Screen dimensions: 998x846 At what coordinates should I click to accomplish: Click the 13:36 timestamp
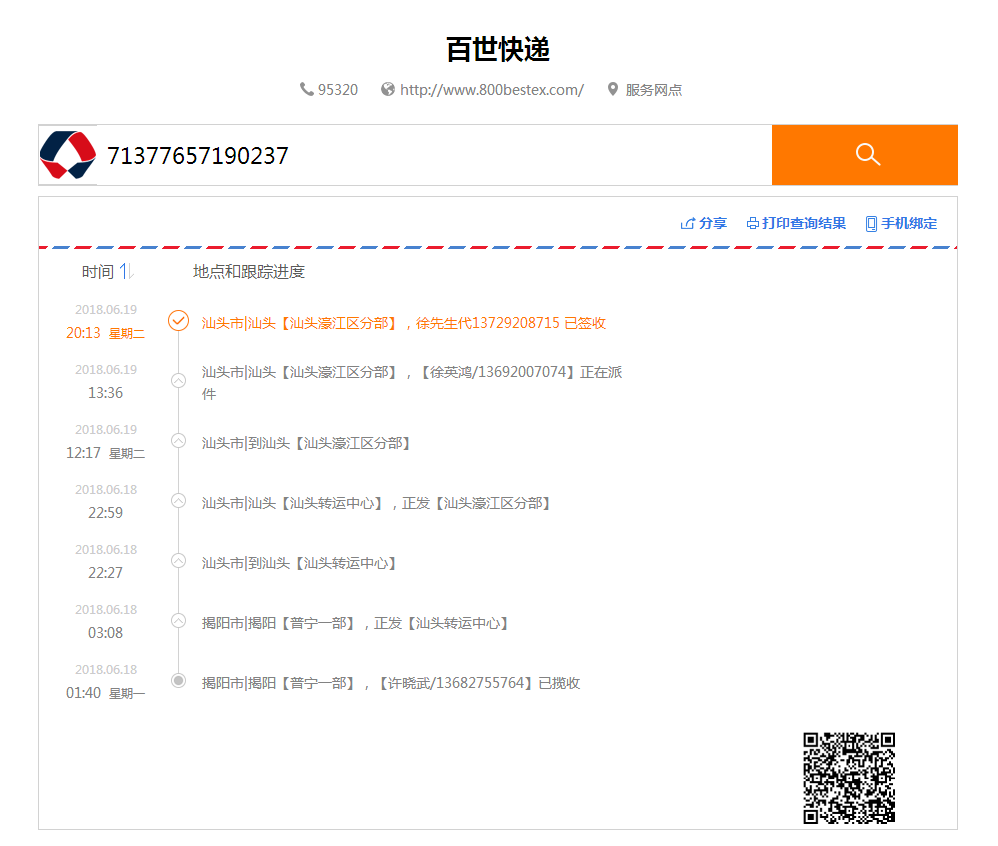point(106,393)
